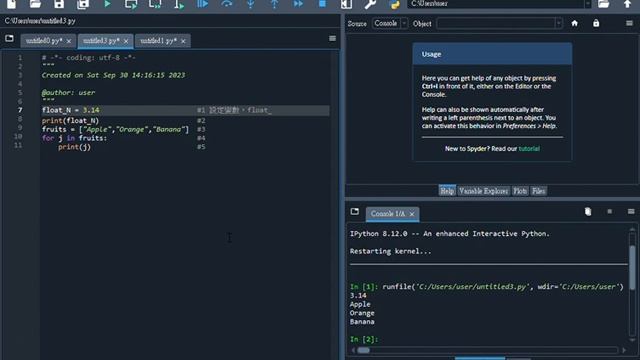Toggle the Help pane lock
The image size is (640, 360).
coord(596,23)
